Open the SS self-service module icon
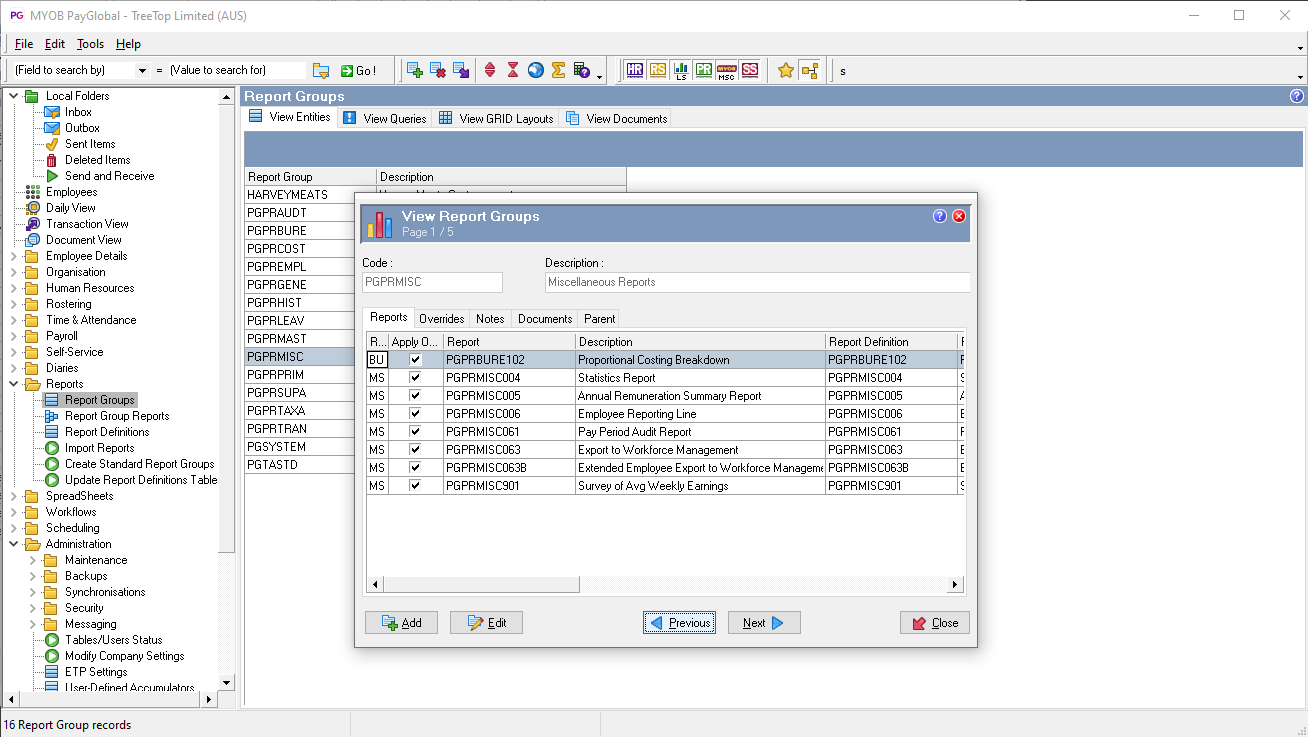Image resolution: width=1308 pixels, height=737 pixels. (750, 70)
